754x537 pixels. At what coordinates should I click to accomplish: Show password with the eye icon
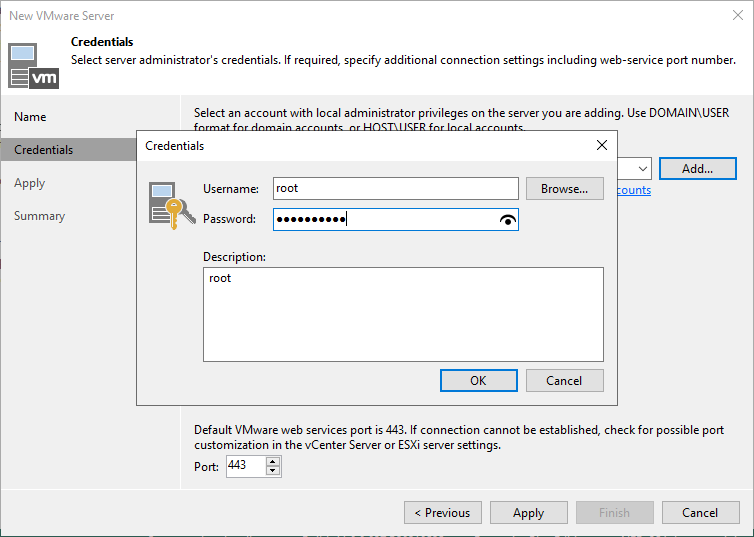(508, 220)
